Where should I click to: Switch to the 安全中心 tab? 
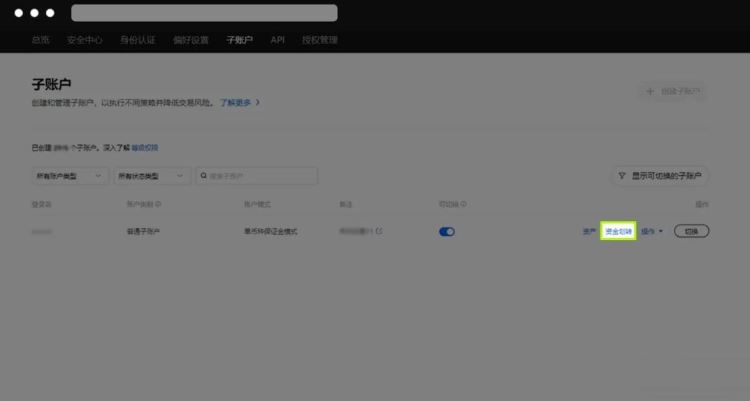point(84,40)
